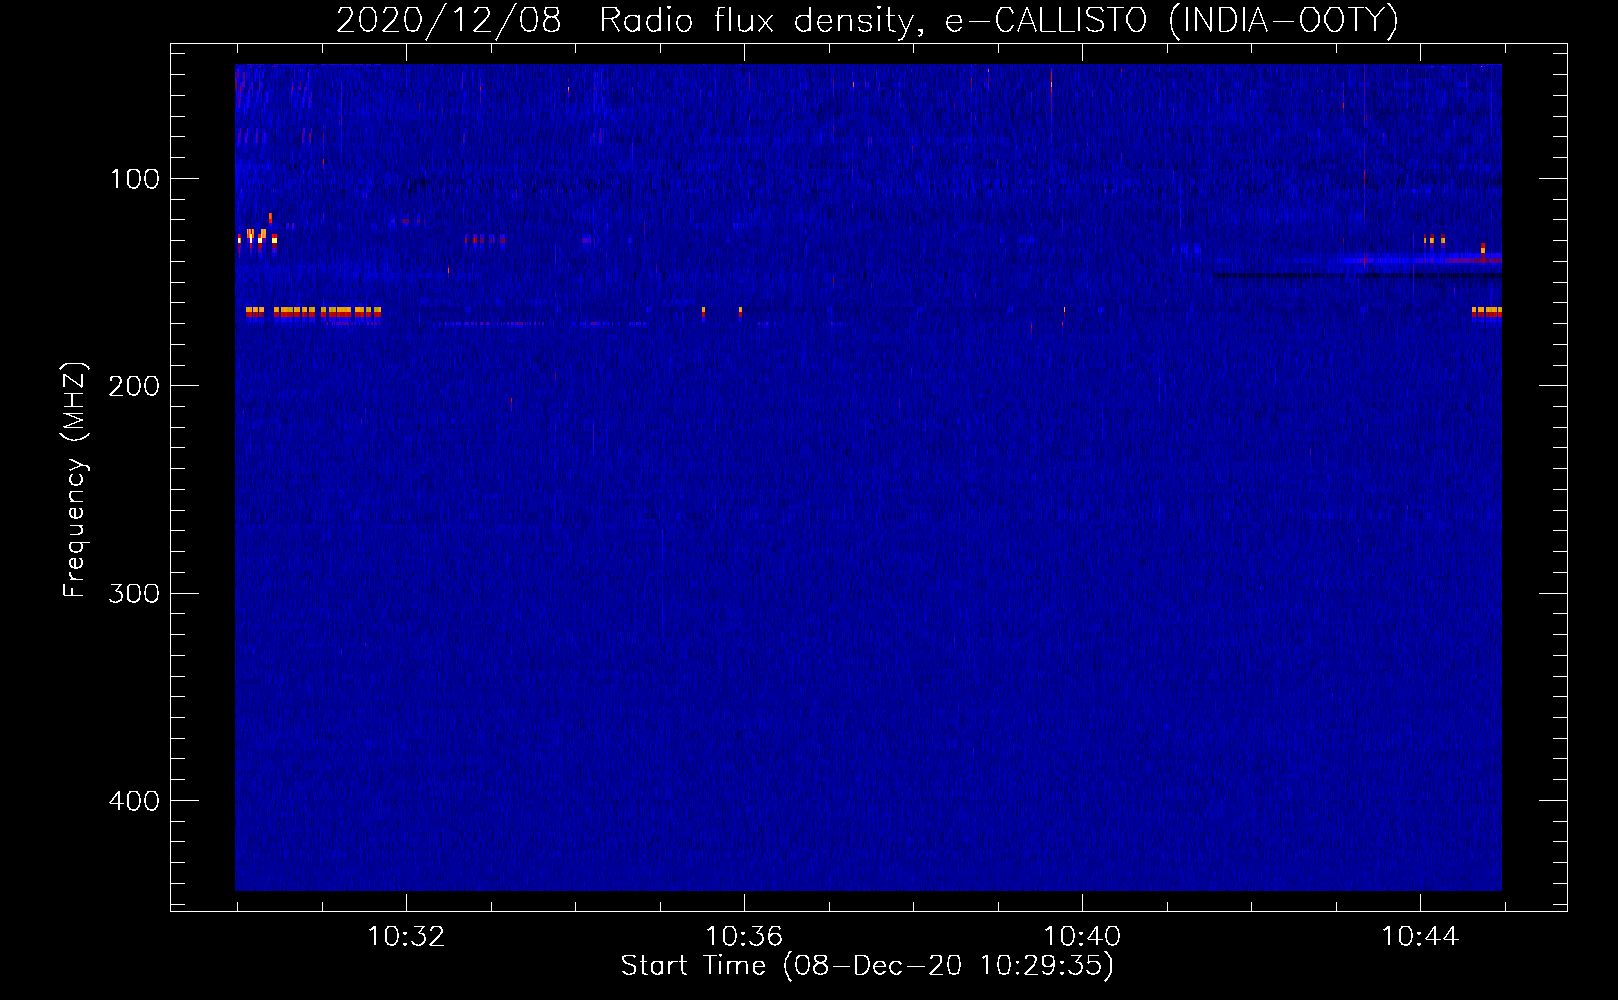Click the "Frequency (MHZ)" axis label

(x=75, y=480)
